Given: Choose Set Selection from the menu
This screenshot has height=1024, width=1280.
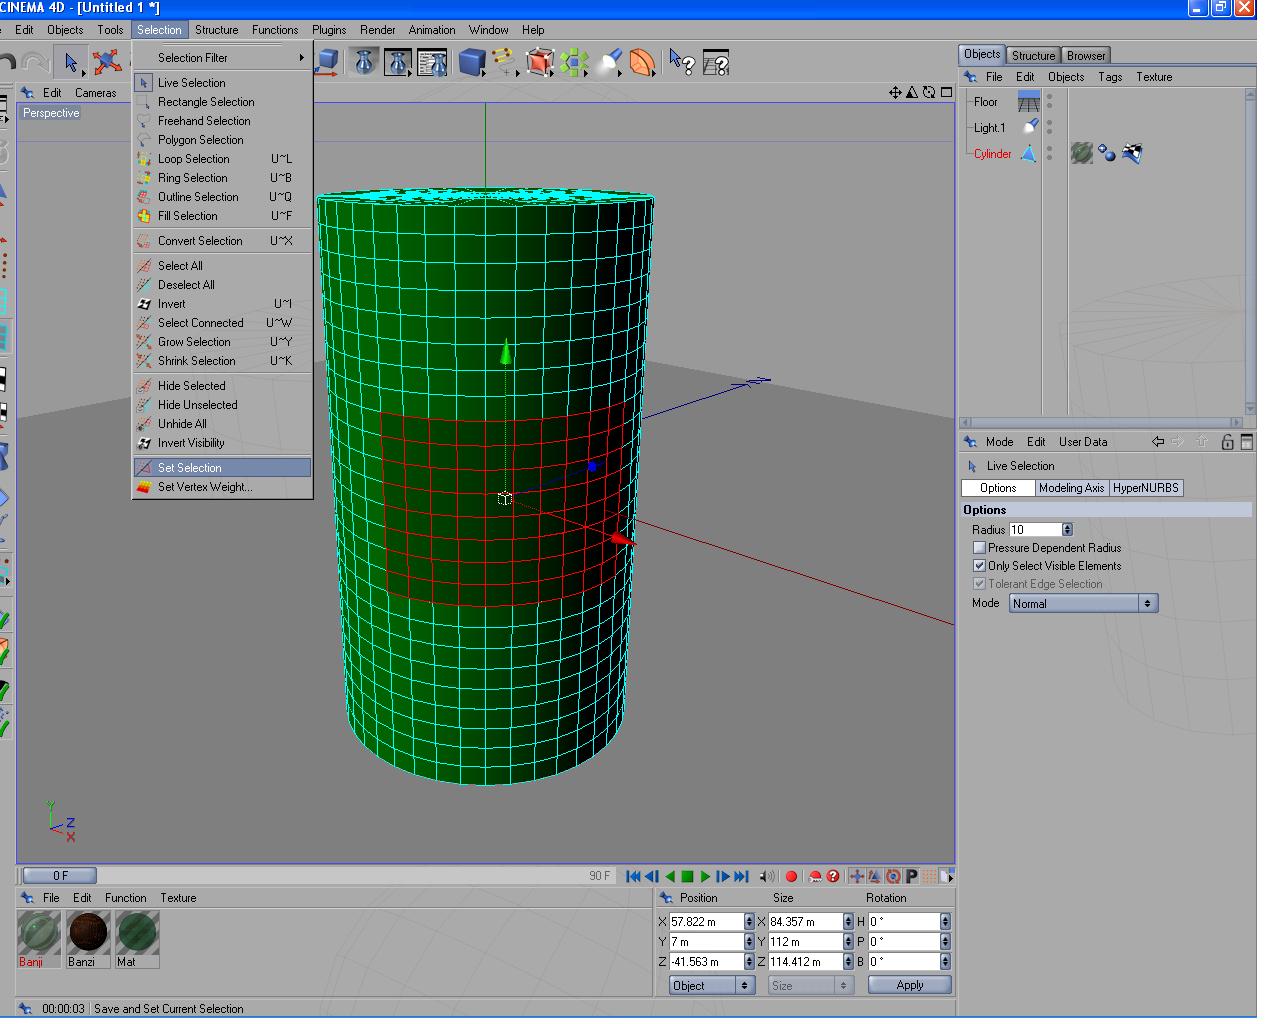Looking at the screenshot, I should point(223,468).
